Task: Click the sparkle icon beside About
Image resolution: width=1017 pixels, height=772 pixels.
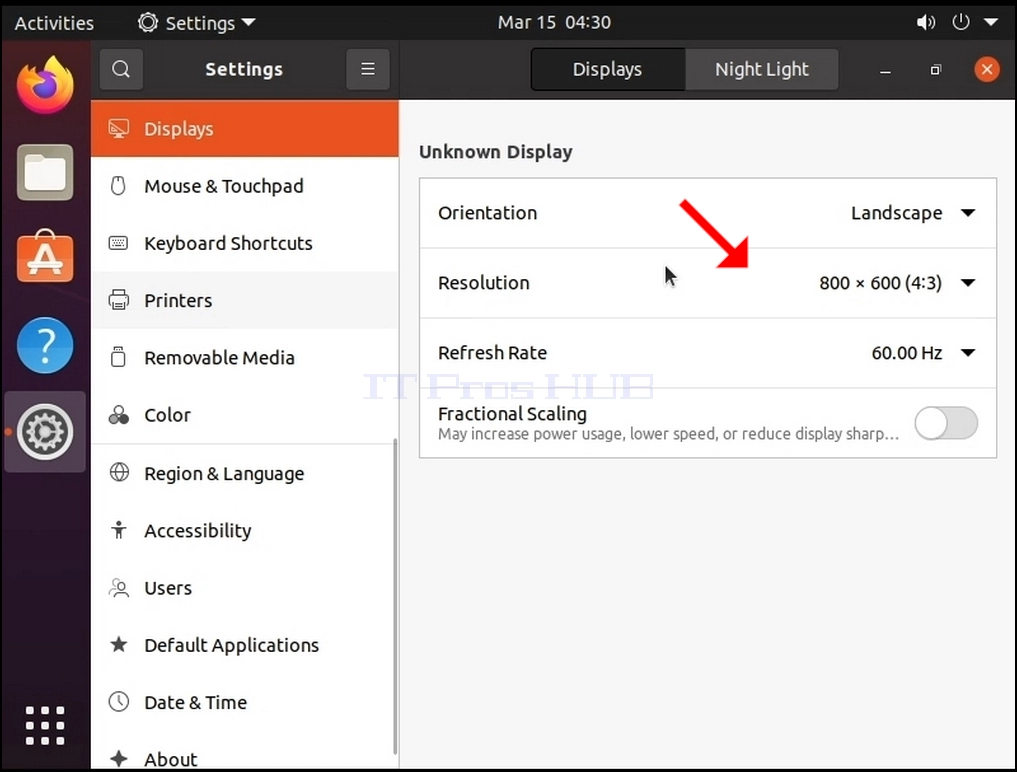Action: [119, 758]
